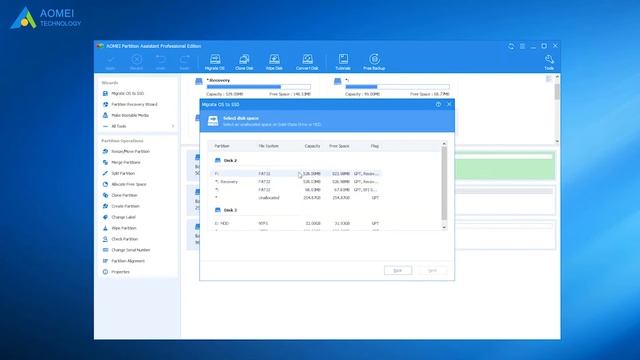Click the Migrate OS toolbar icon
The width and height of the screenshot is (640, 360).
click(x=215, y=62)
